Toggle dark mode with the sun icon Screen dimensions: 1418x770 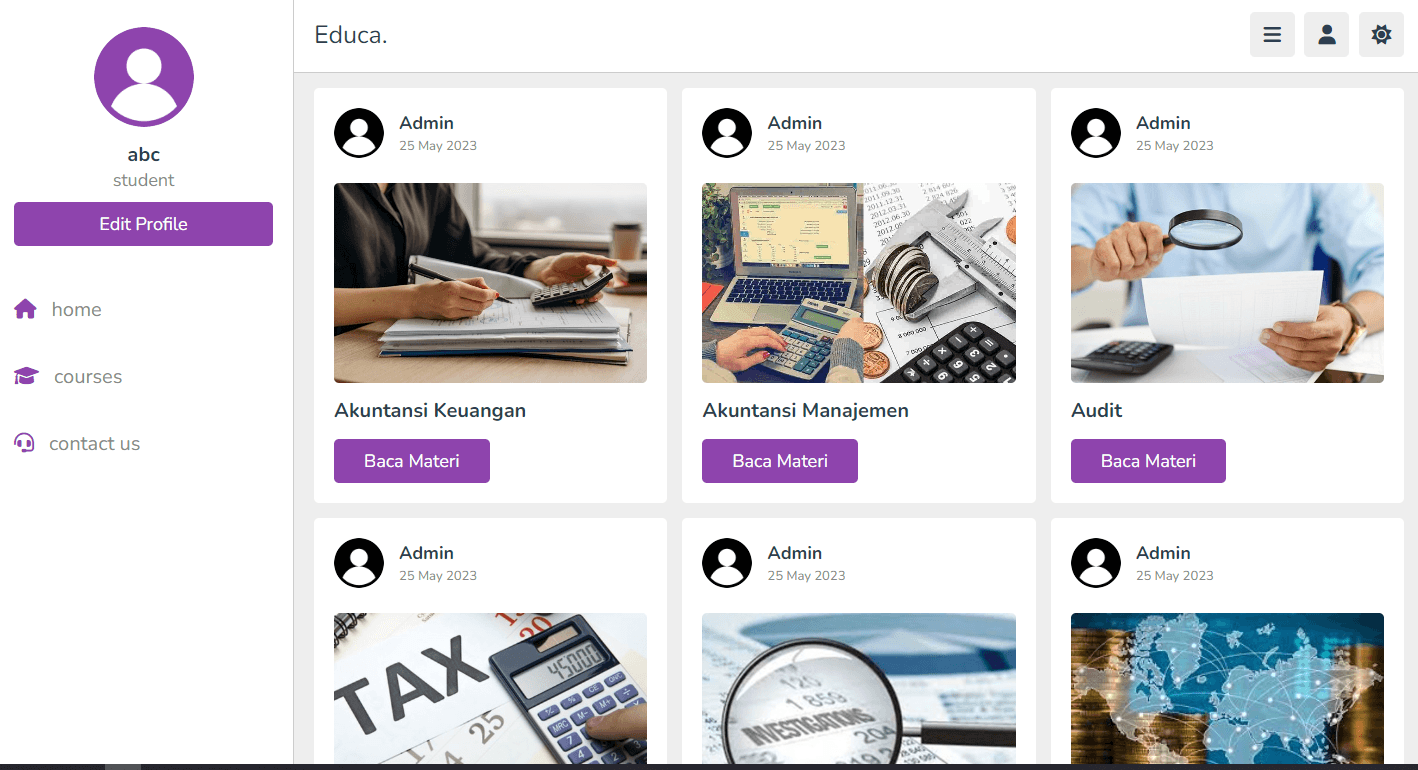[x=1381, y=35]
